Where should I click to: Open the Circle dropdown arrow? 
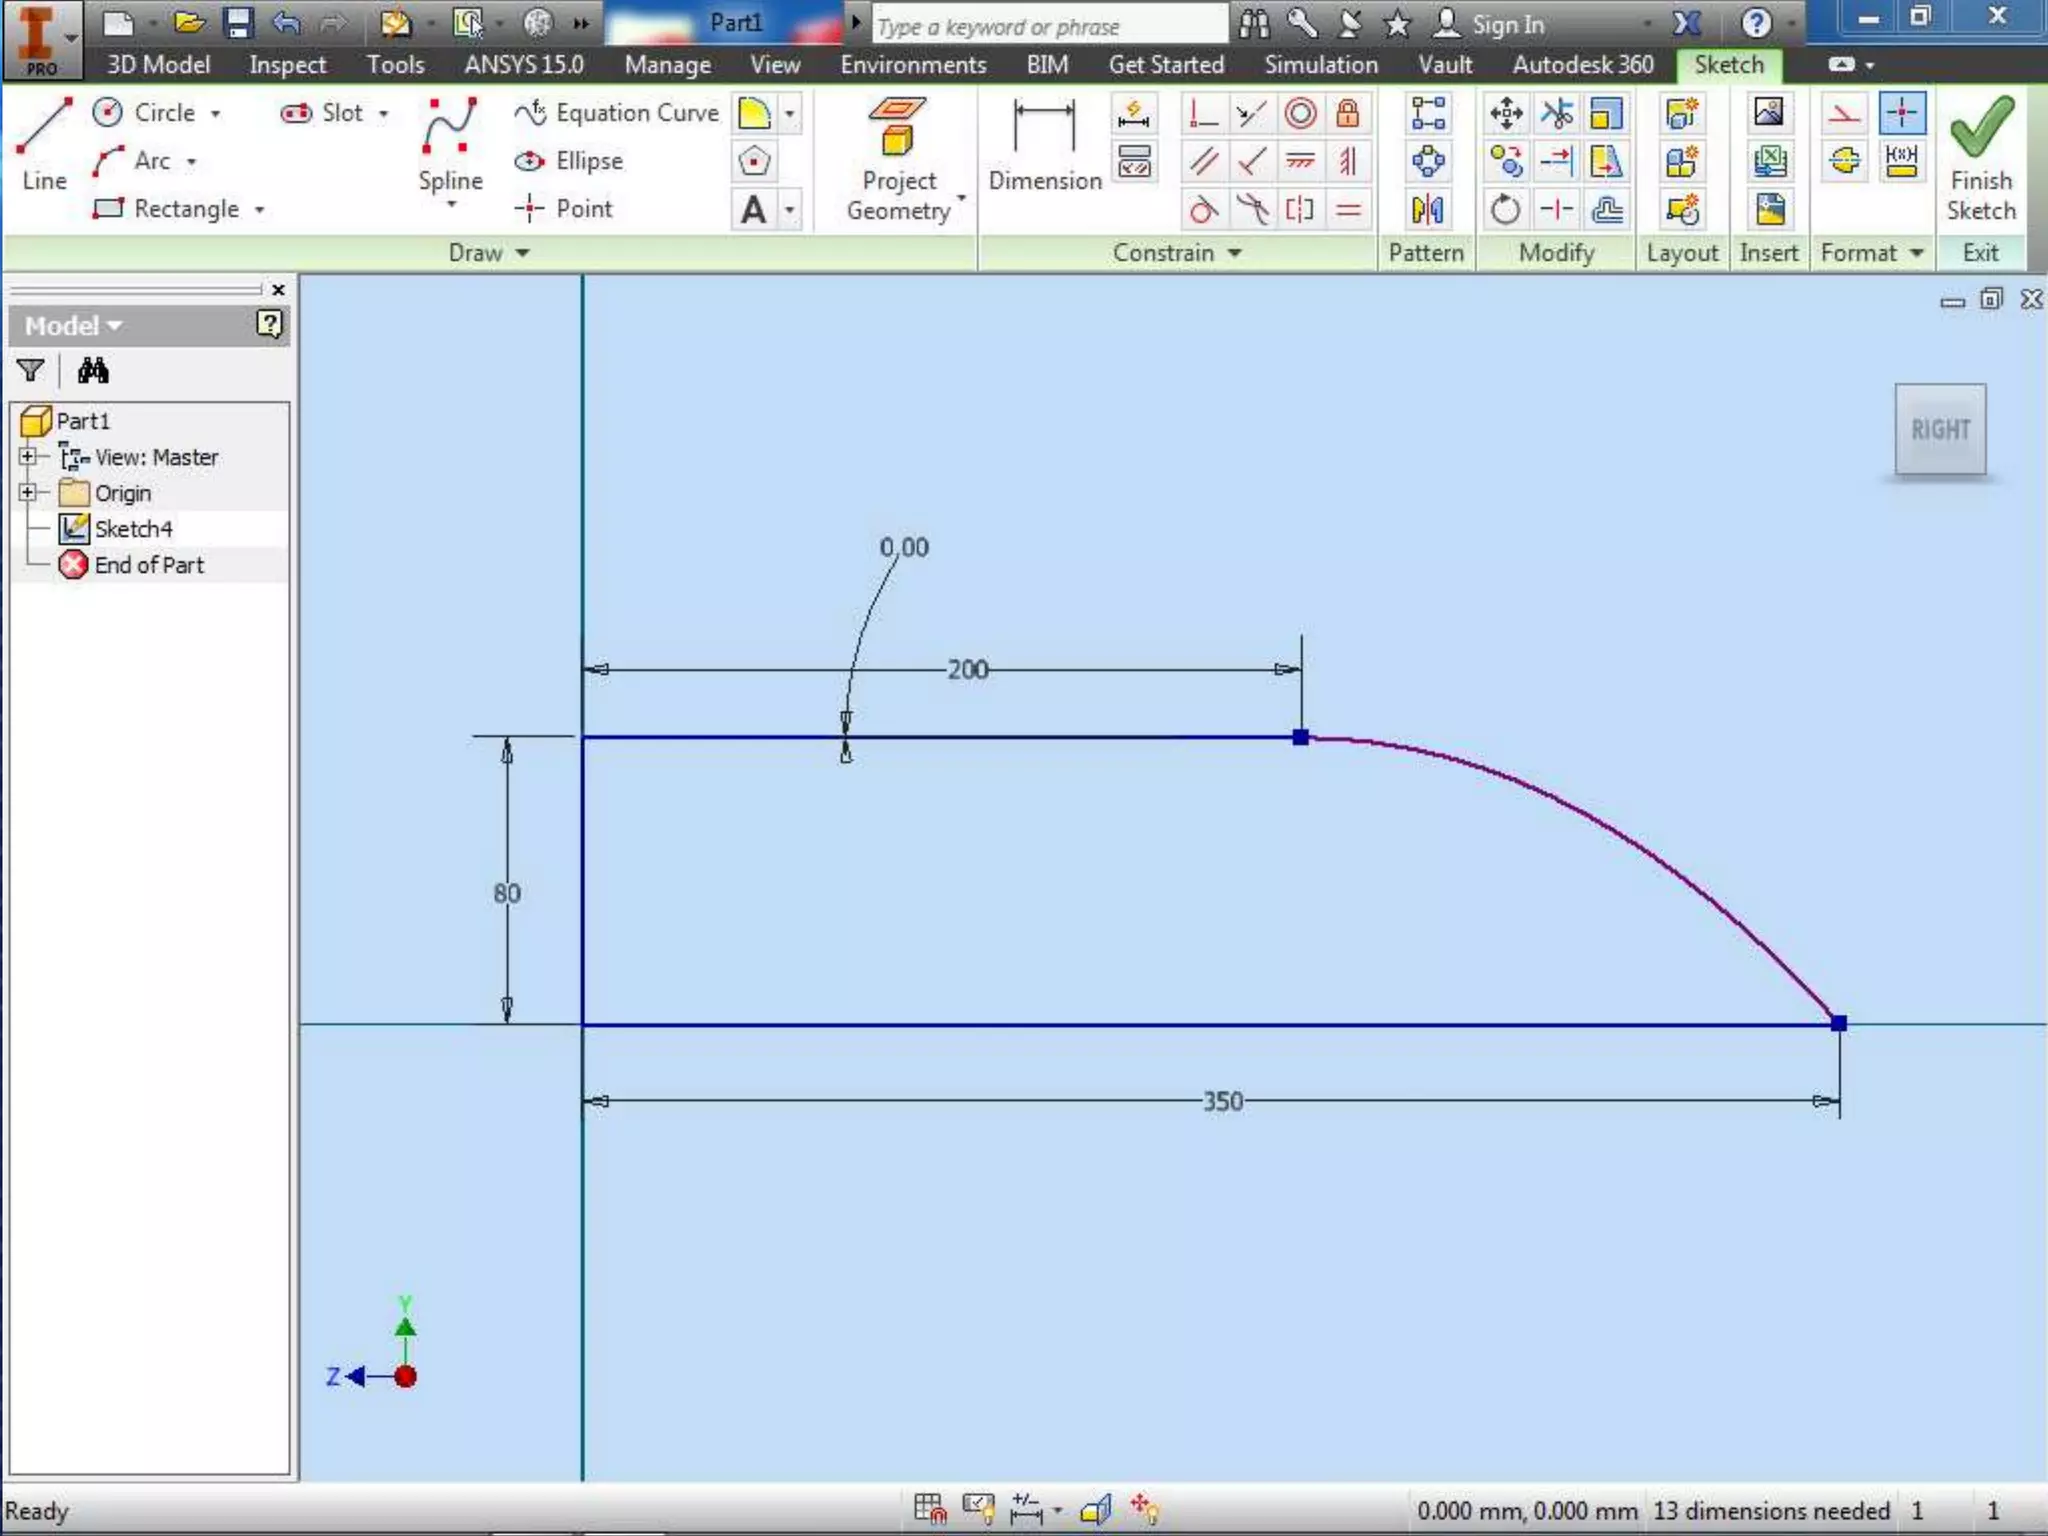coord(215,113)
